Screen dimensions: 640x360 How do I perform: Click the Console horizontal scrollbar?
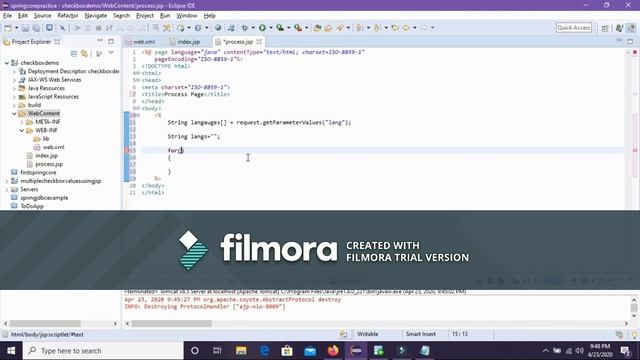[171, 323]
